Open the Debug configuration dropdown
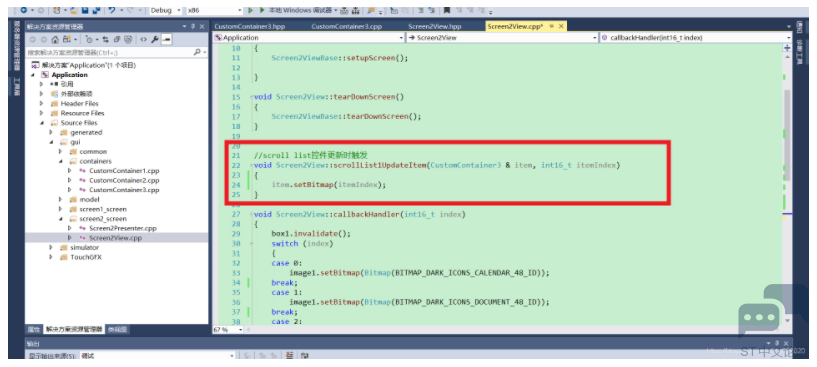817x367 pixels. coord(179,10)
